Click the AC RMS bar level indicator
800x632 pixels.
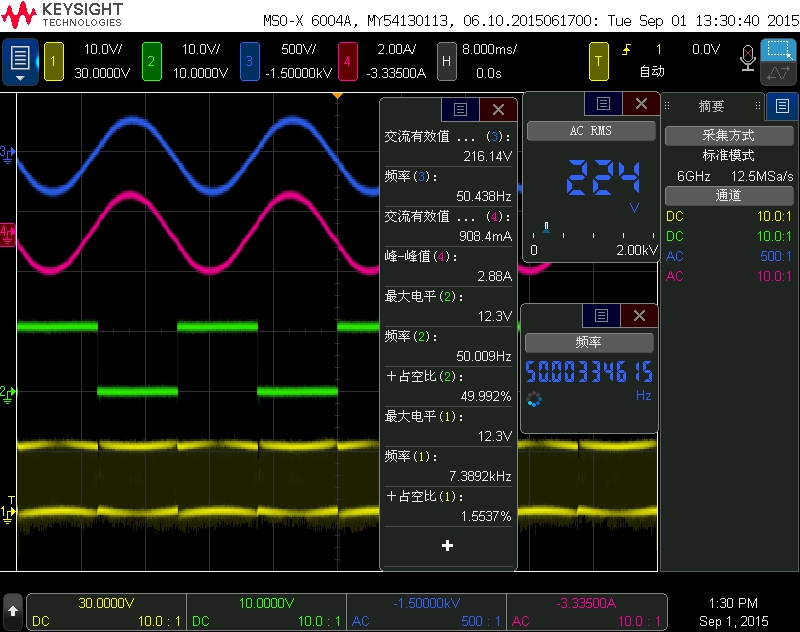tap(546, 227)
